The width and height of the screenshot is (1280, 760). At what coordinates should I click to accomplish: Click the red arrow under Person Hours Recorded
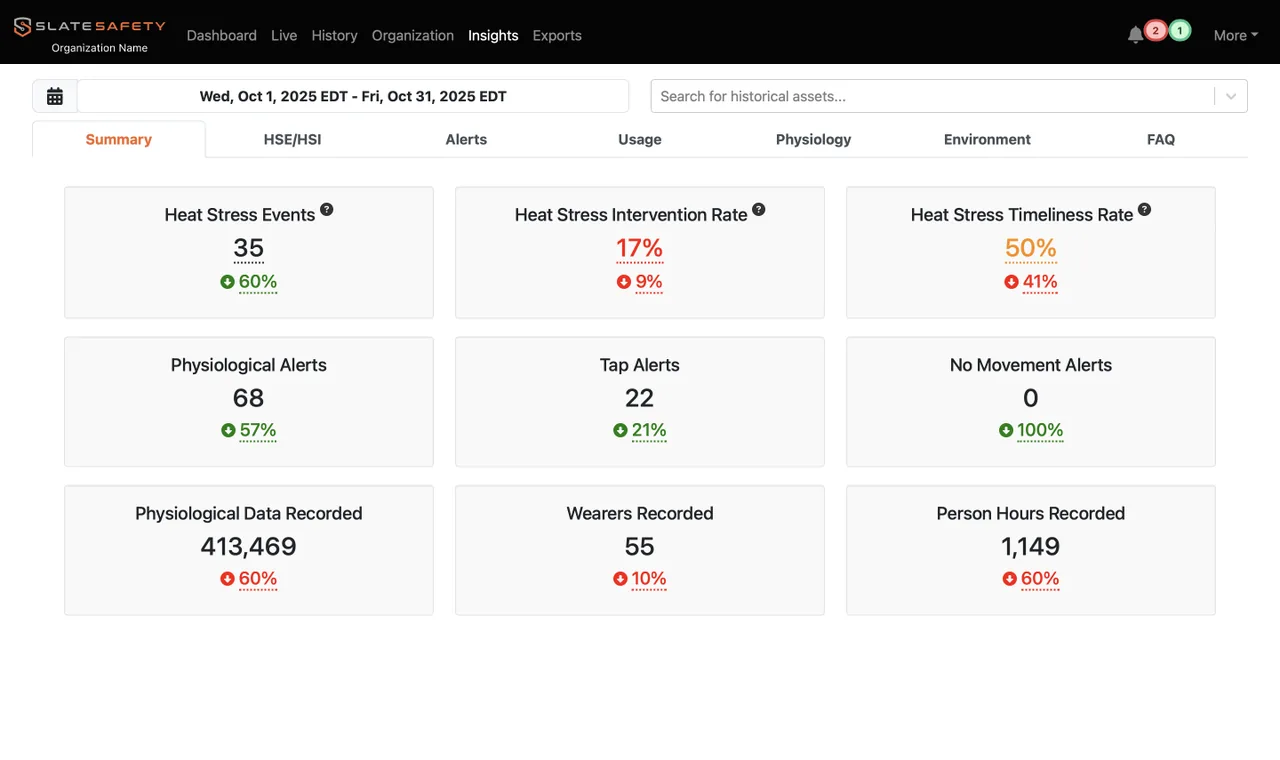coord(1009,579)
